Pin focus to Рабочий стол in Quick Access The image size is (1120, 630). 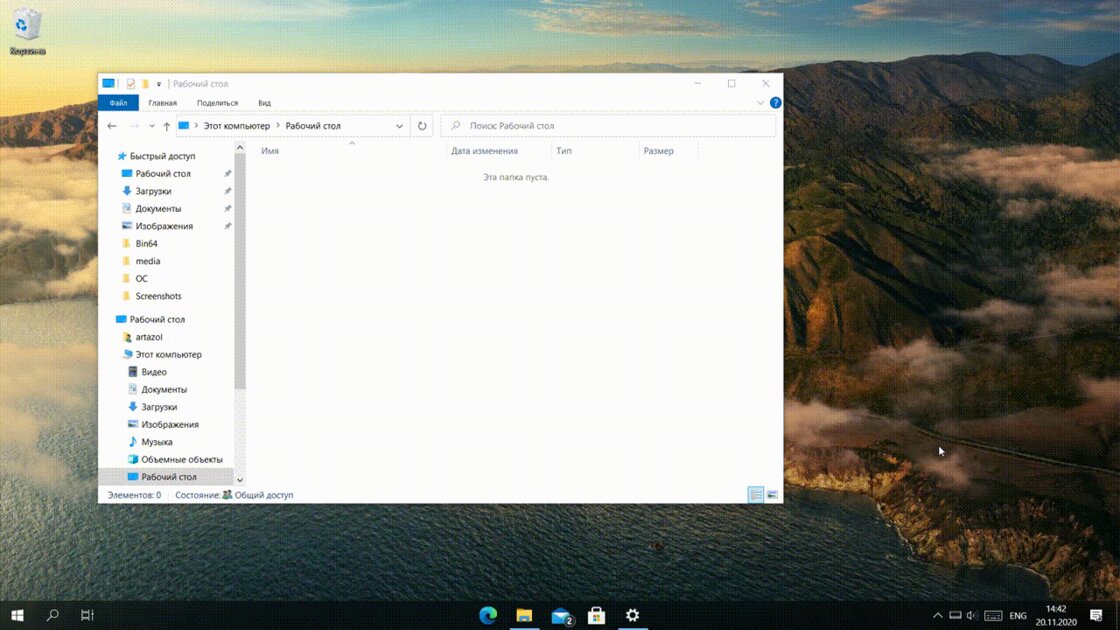pyautogui.click(x=227, y=173)
